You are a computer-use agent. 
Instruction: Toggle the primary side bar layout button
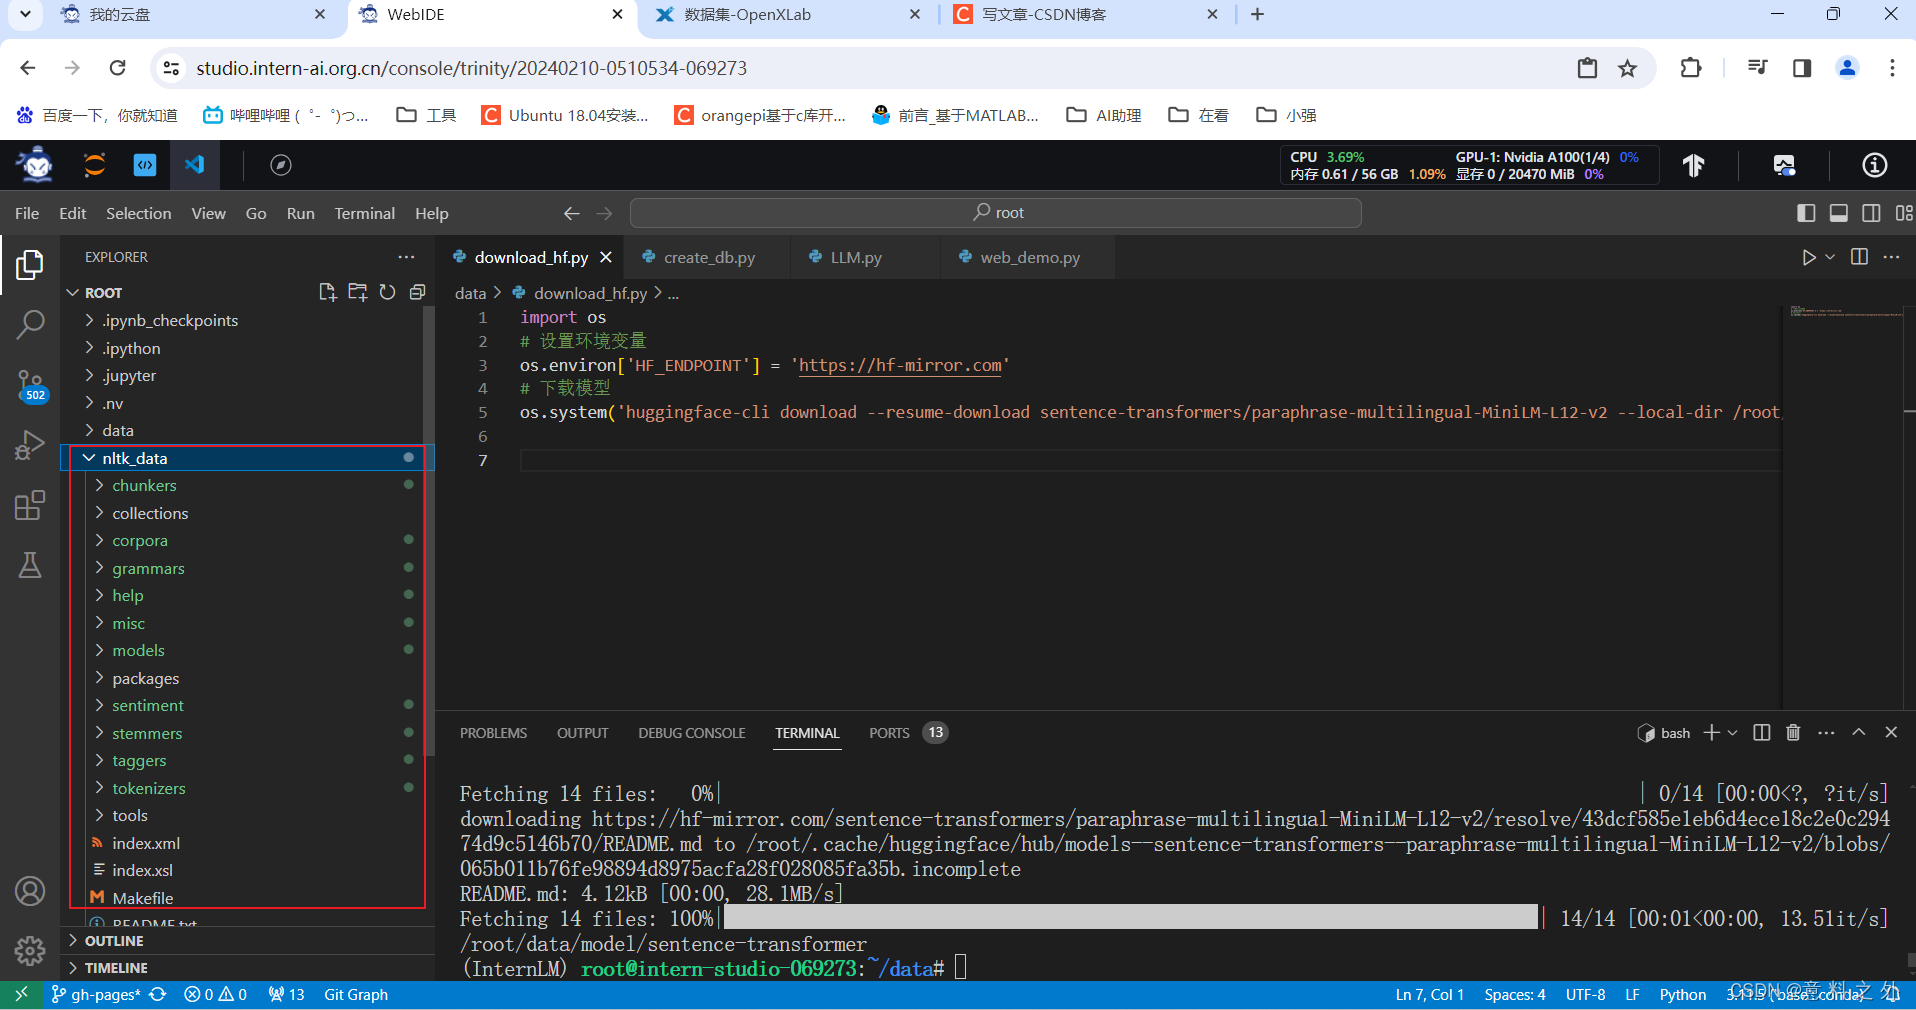[x=1806, y=213]
